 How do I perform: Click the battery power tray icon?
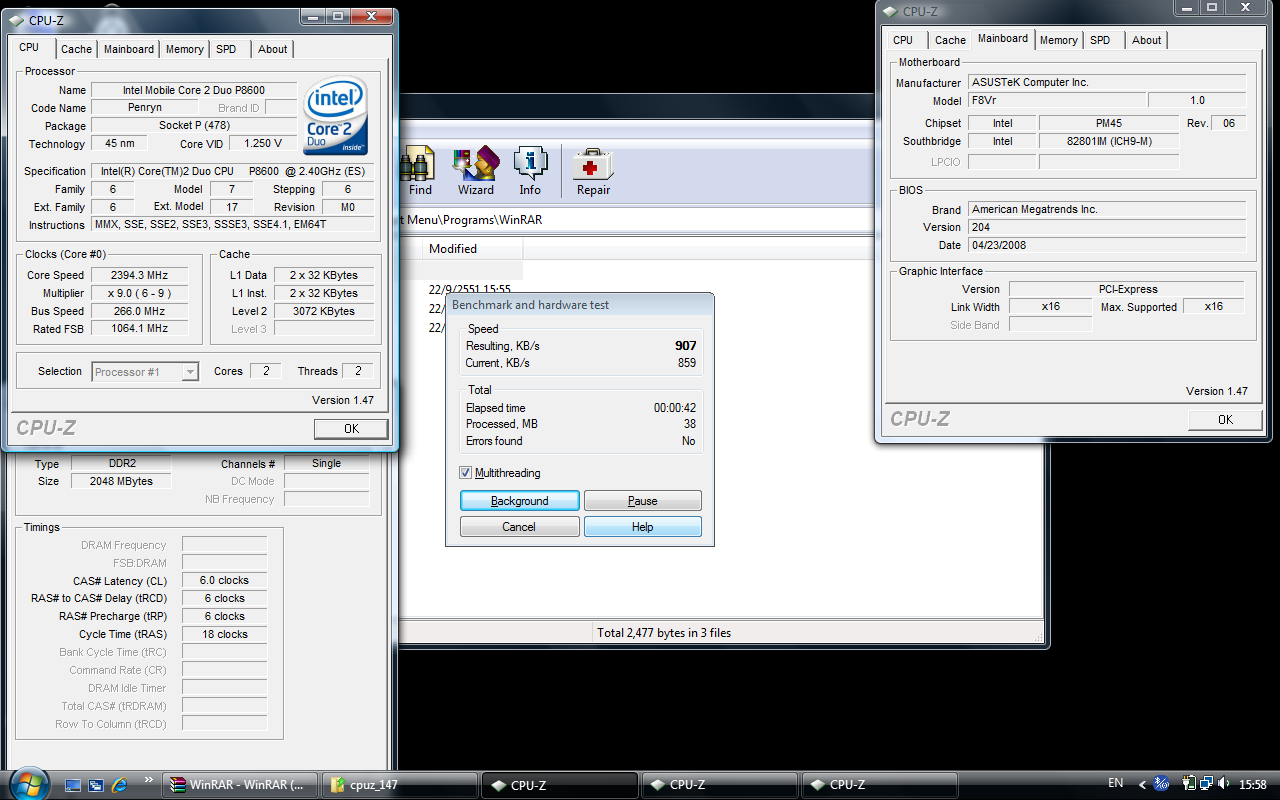point(1190,784)
